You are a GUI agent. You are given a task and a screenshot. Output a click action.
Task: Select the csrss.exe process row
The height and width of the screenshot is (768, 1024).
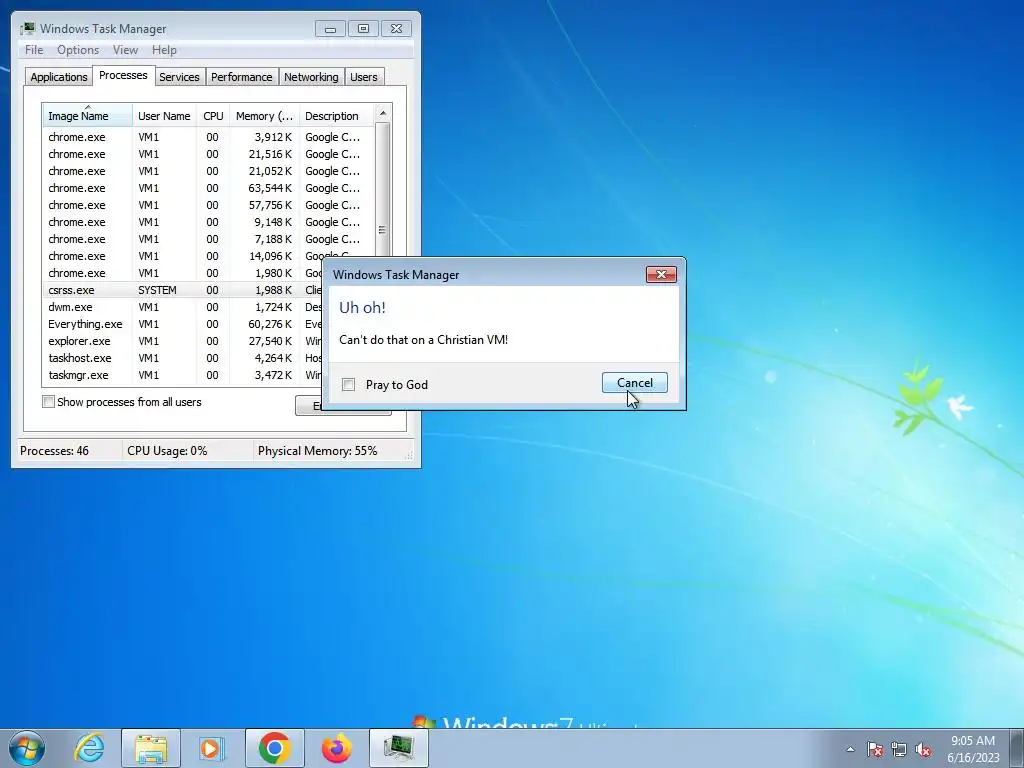pos(183,290)
